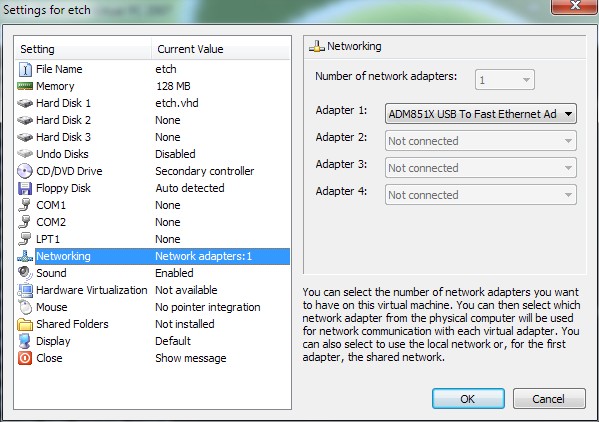Click the Disabled value for Undo Disks
The width and height of the screenshot is (599, 422).
click(175, 154)
